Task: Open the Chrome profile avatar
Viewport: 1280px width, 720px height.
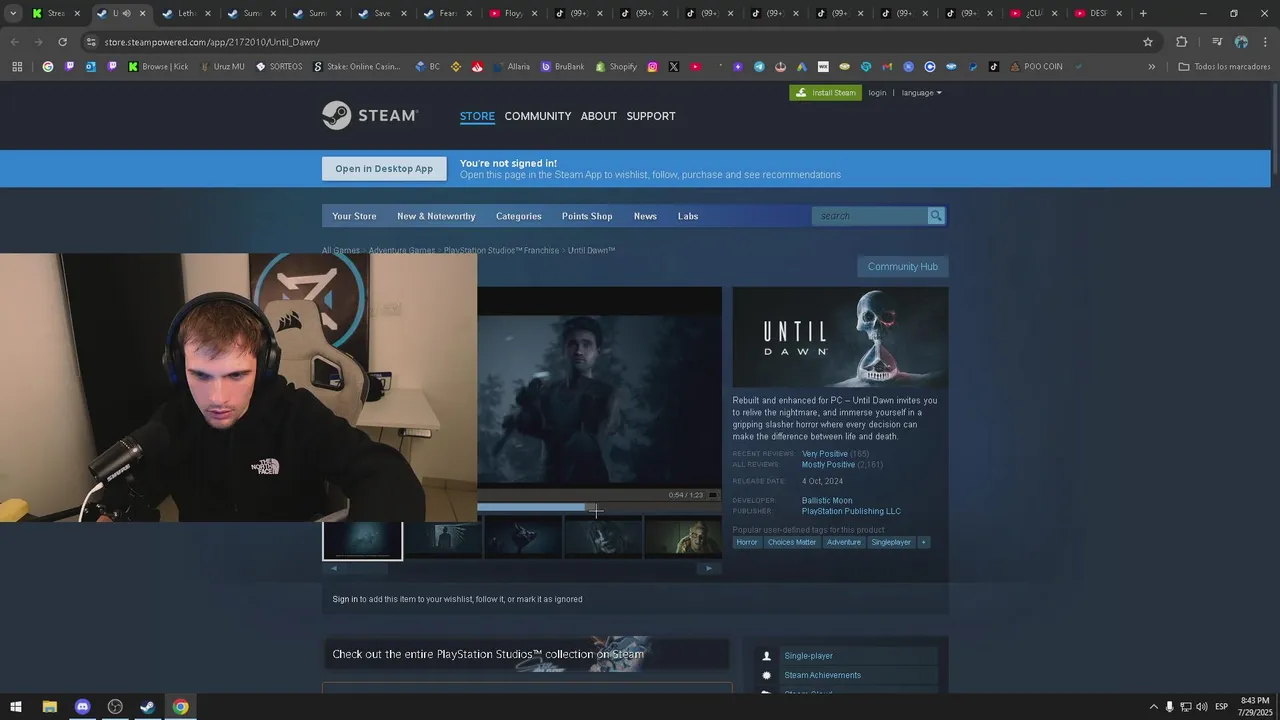Action: [1241, 42]
